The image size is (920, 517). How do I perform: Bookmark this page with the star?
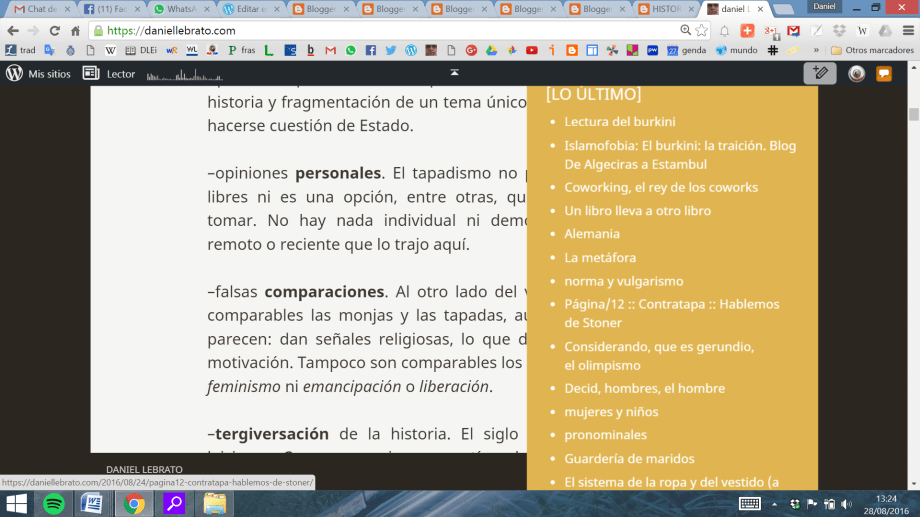[x=702, y=31]
